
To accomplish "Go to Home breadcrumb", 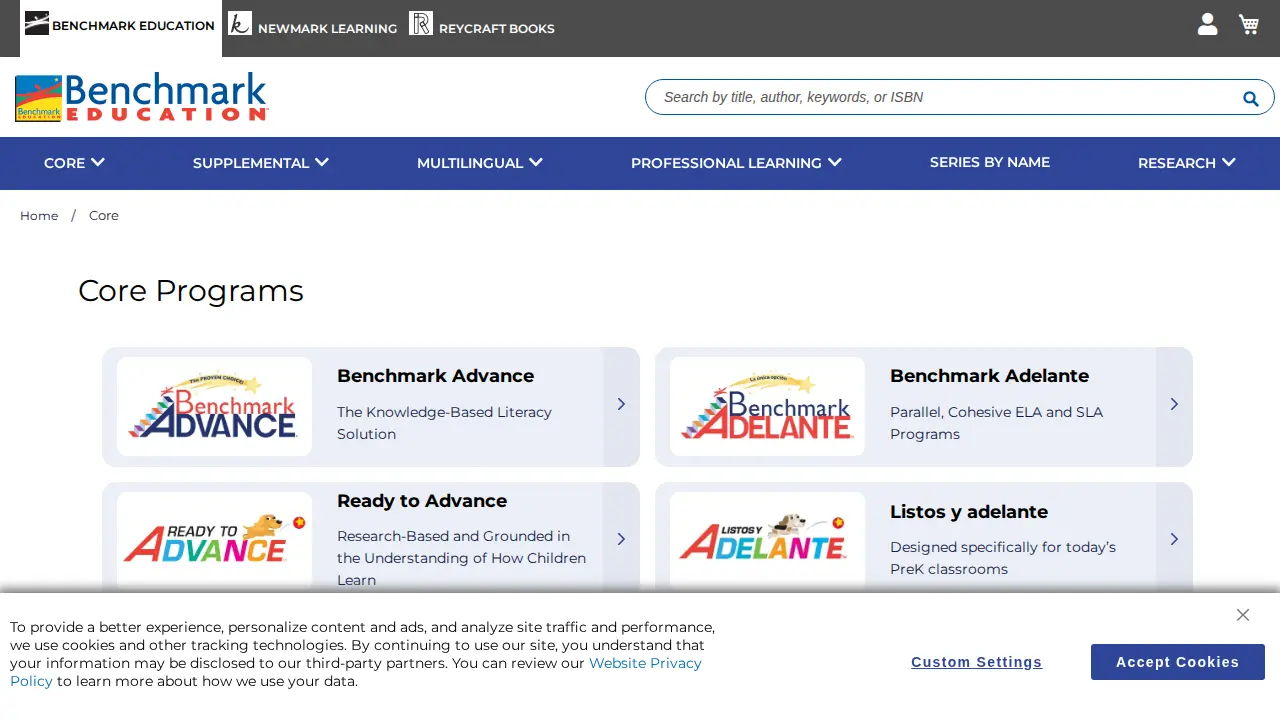I will pos(39,216).
